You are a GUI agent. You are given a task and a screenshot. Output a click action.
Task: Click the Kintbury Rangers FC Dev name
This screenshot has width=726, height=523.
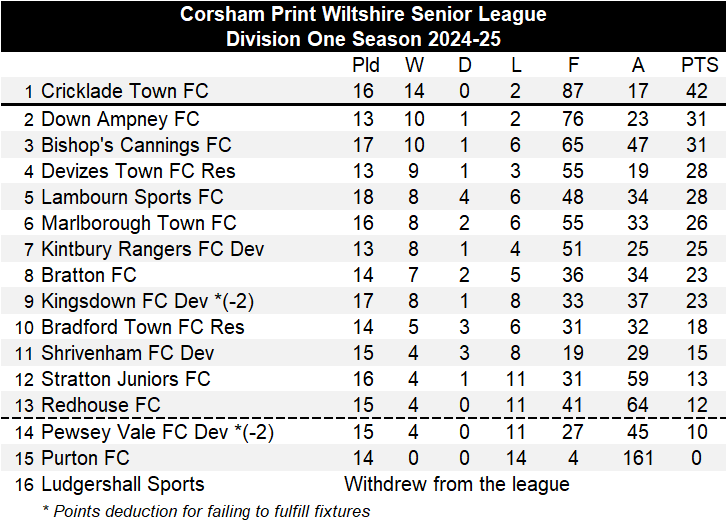(152, 249)
